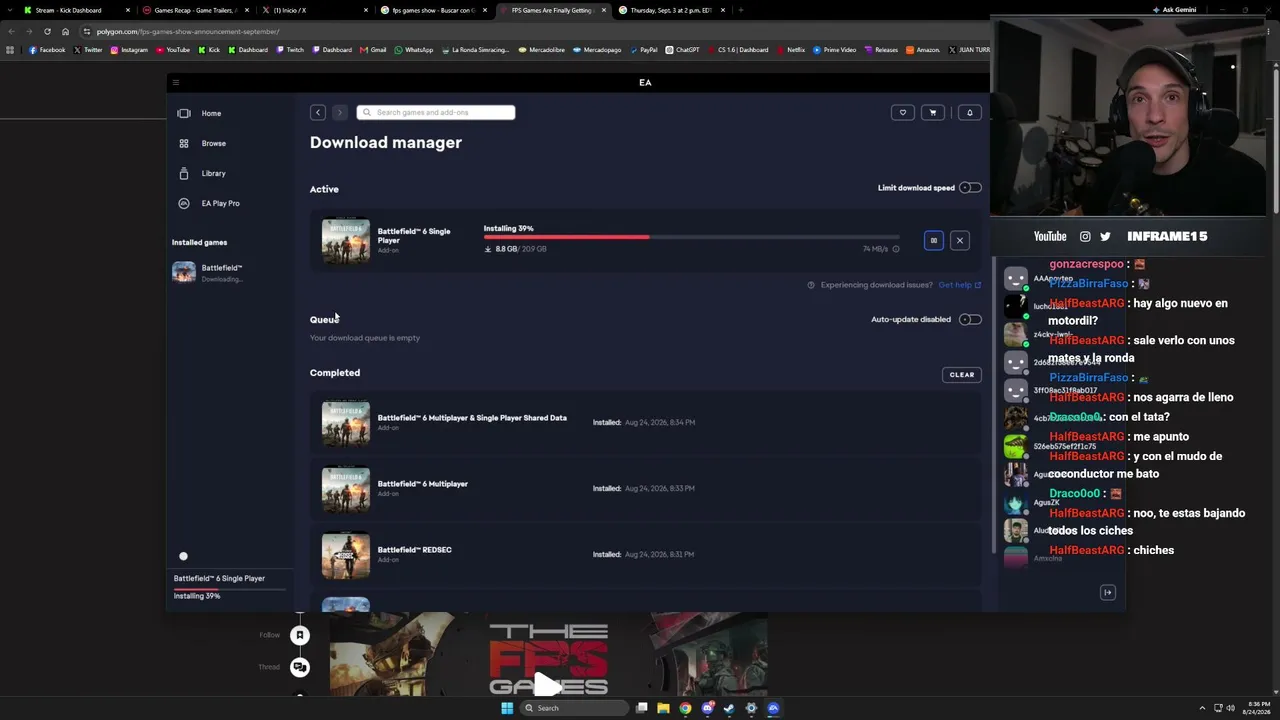Open the taskbar clock and date
1280x720 pixels.
tap(1257, 708)
